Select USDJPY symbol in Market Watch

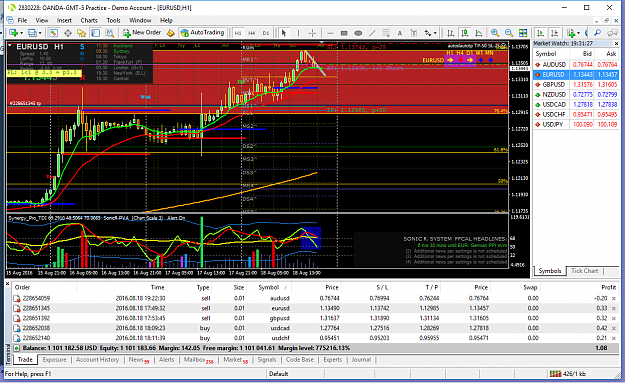click(553, 124)
